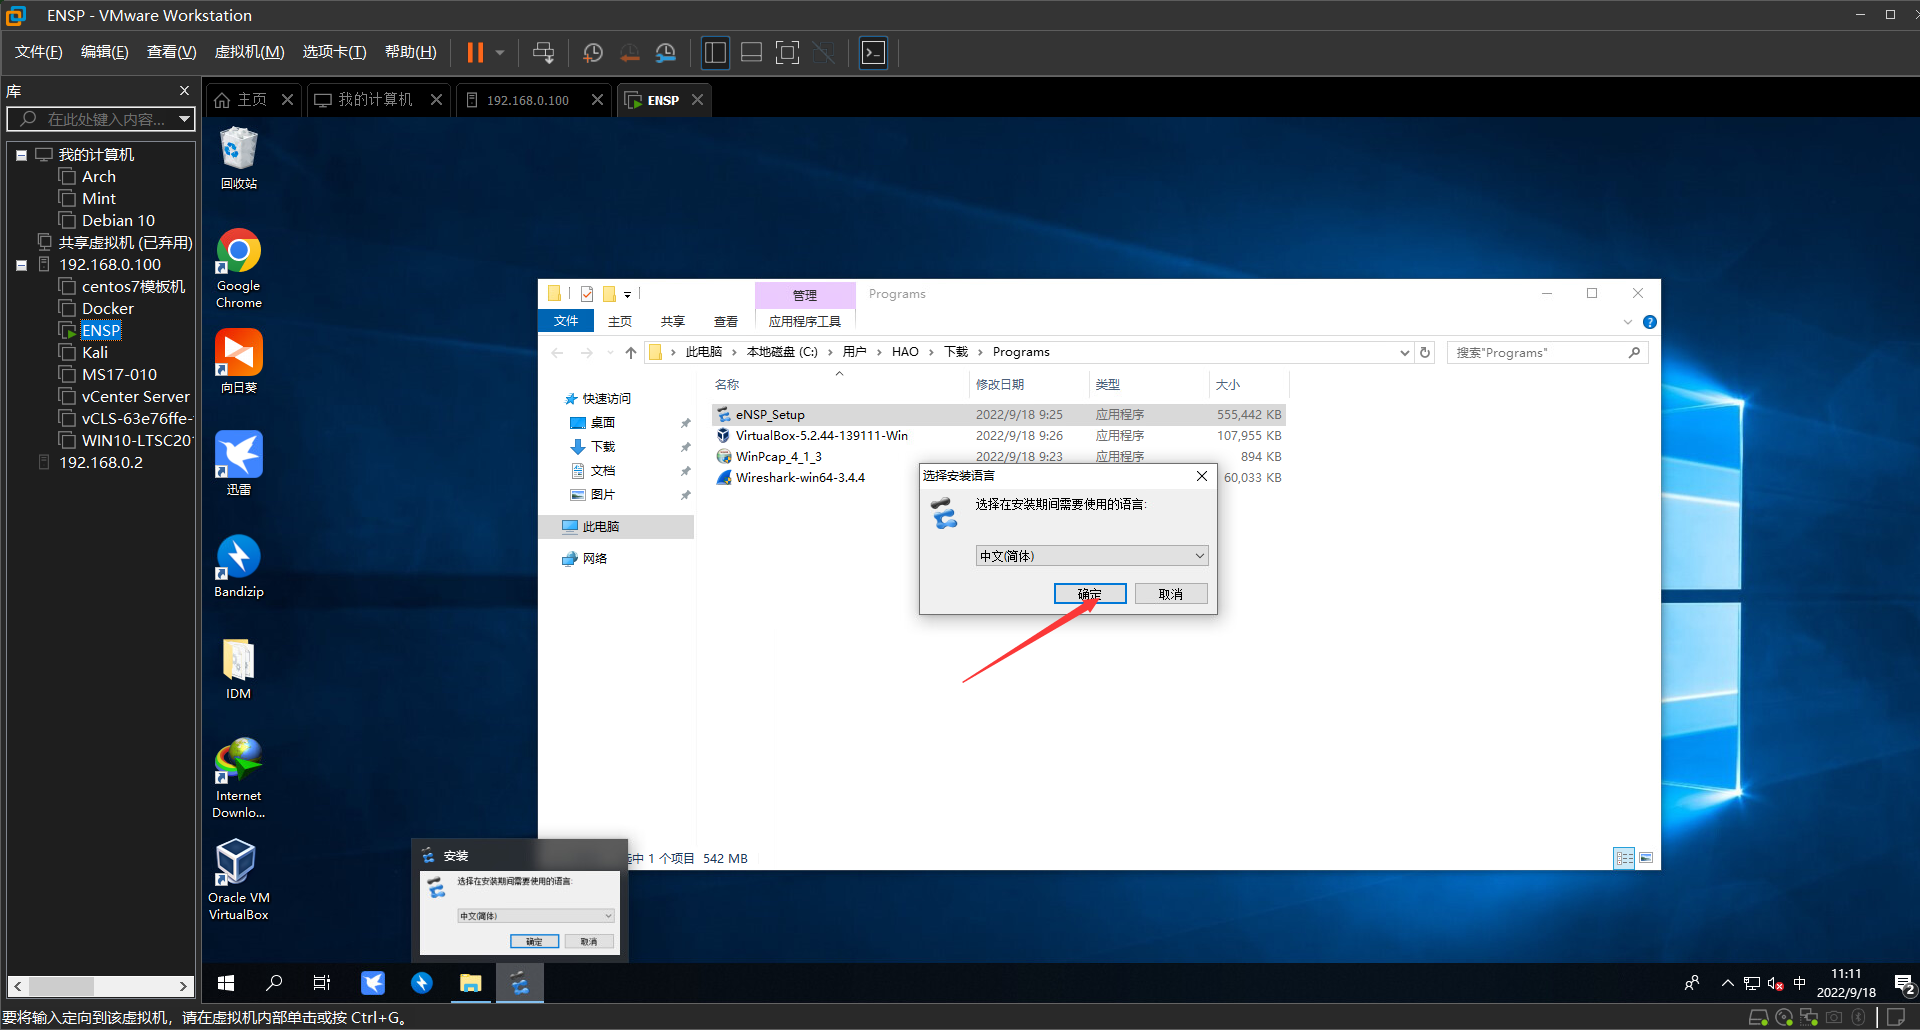Collapse the 我的计算机 tree node
Screen dimensions: 1920x1030
coord(21,155)
